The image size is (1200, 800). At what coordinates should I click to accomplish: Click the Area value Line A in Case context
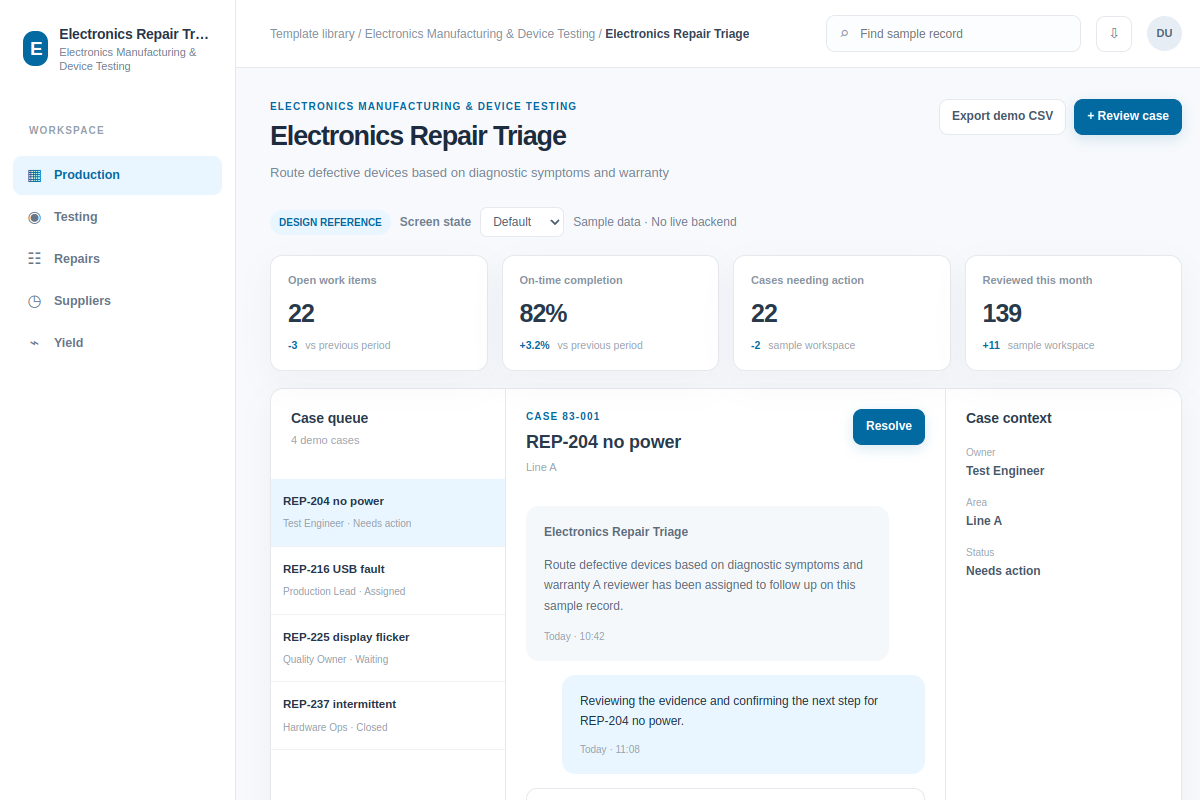tap(984, 521)
